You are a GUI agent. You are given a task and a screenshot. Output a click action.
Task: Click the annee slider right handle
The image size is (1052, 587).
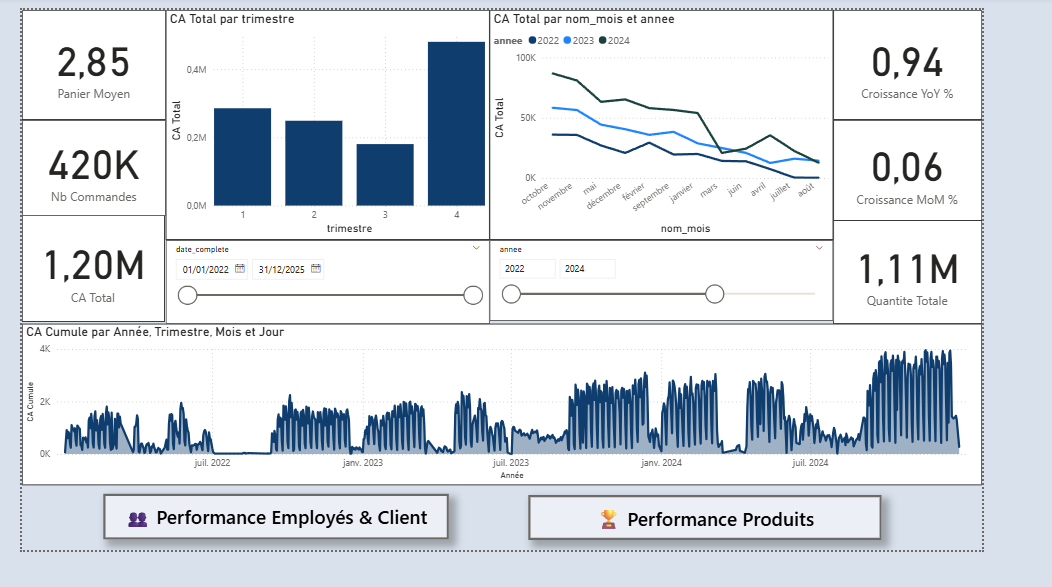[x=715, y=294]
